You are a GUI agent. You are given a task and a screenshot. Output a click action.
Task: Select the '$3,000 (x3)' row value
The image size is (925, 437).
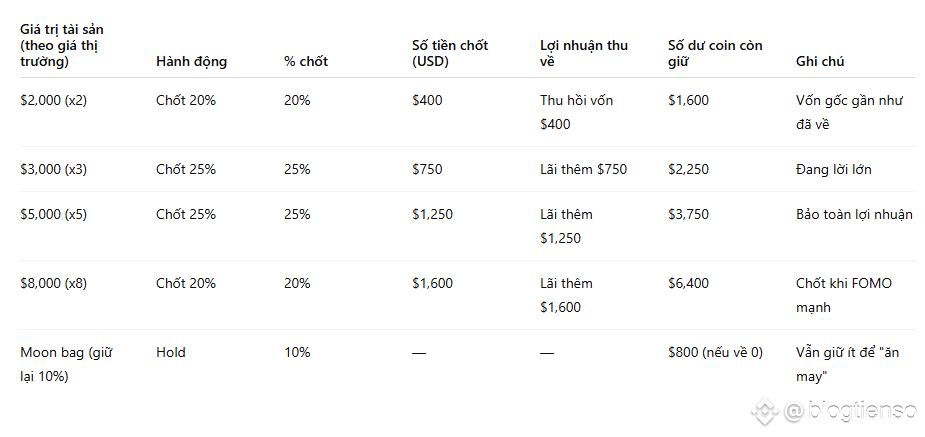click(x=53, y=169)
